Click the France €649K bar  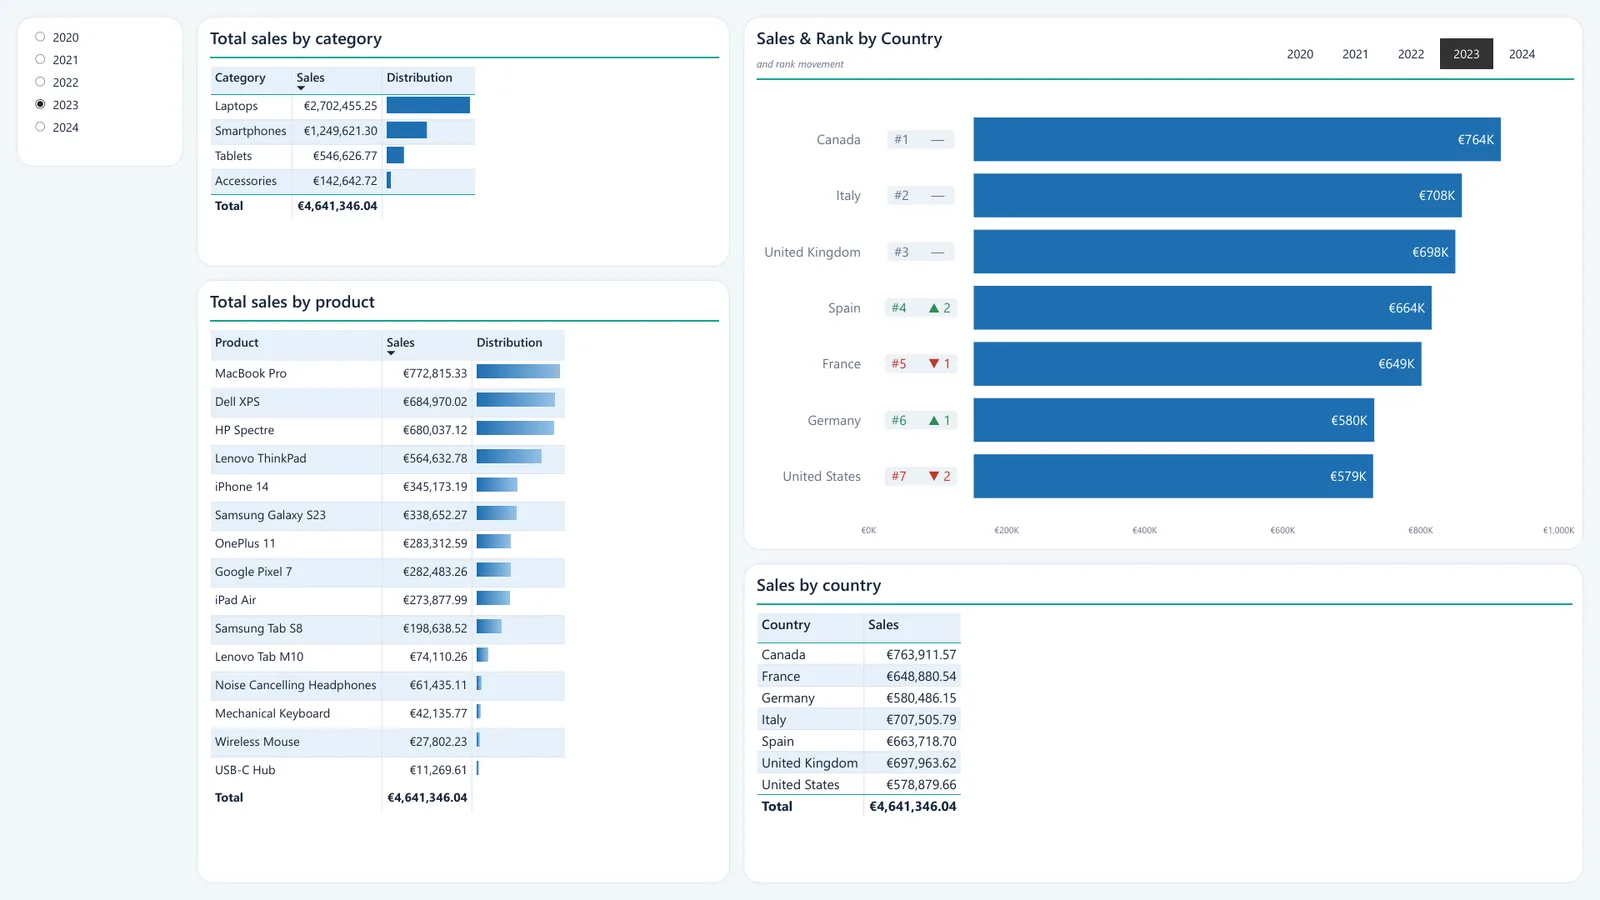1197,364
